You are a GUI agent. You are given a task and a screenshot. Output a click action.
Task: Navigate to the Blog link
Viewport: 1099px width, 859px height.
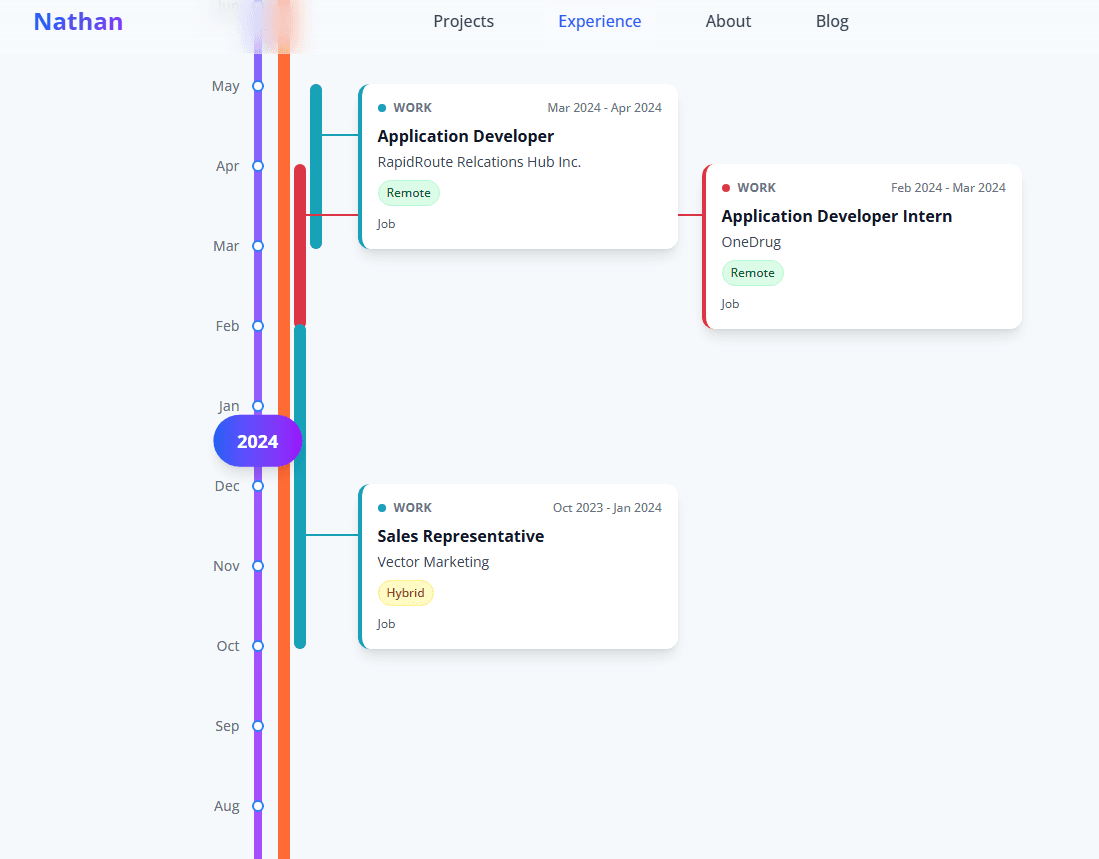[x=832, y=22]
